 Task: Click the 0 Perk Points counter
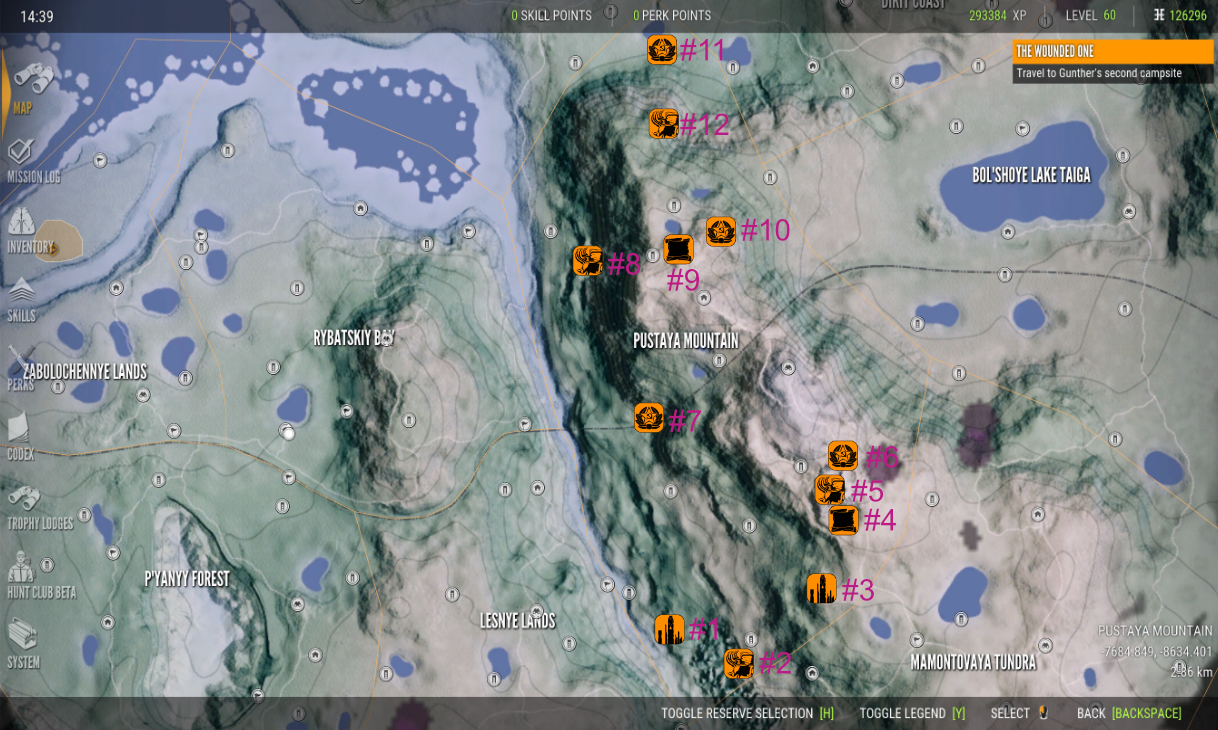coord(672,16)
